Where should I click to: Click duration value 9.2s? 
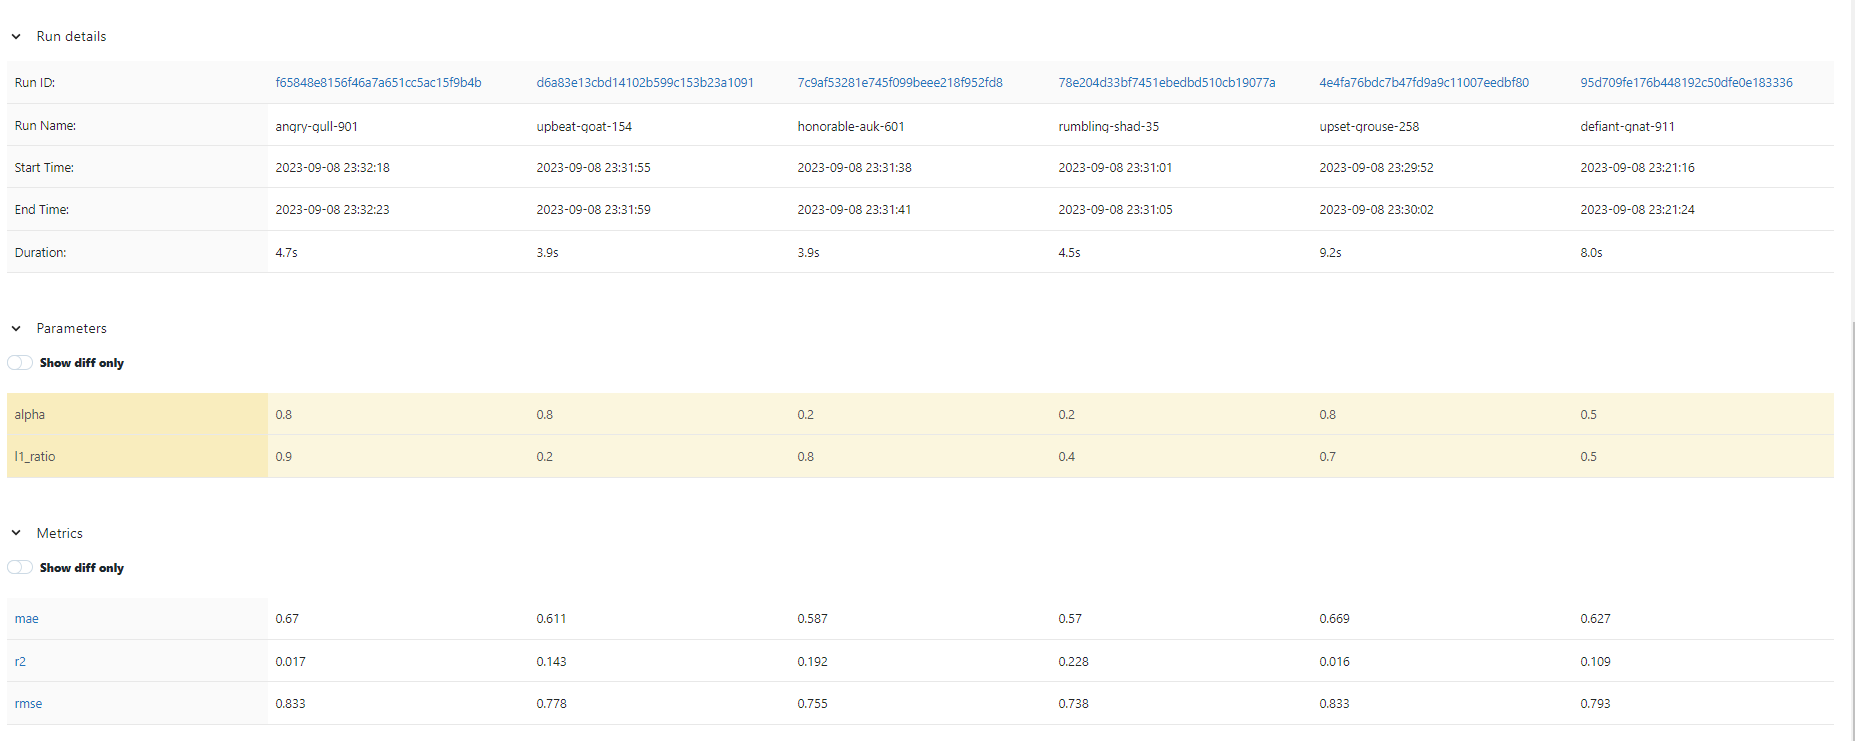coord(1330,253)
